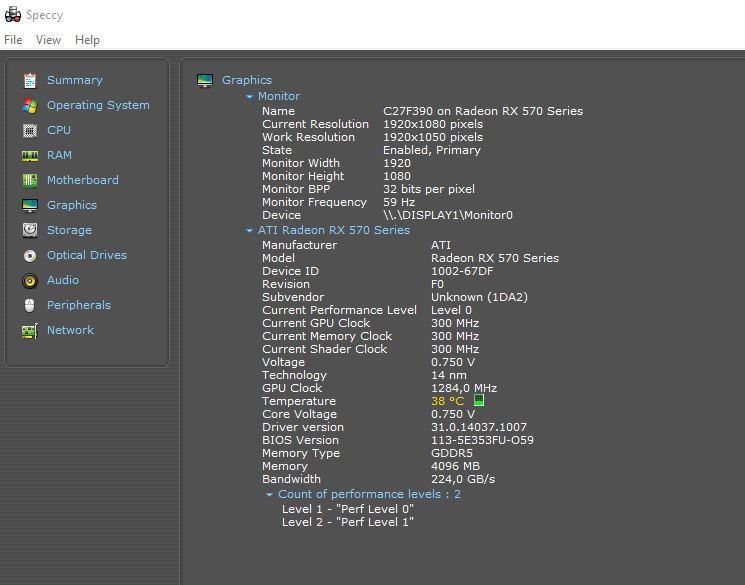Click the Technology 14 nm value
Image resolution: width=745 pixels, height=585 pixels.
(x=449, y=375)
